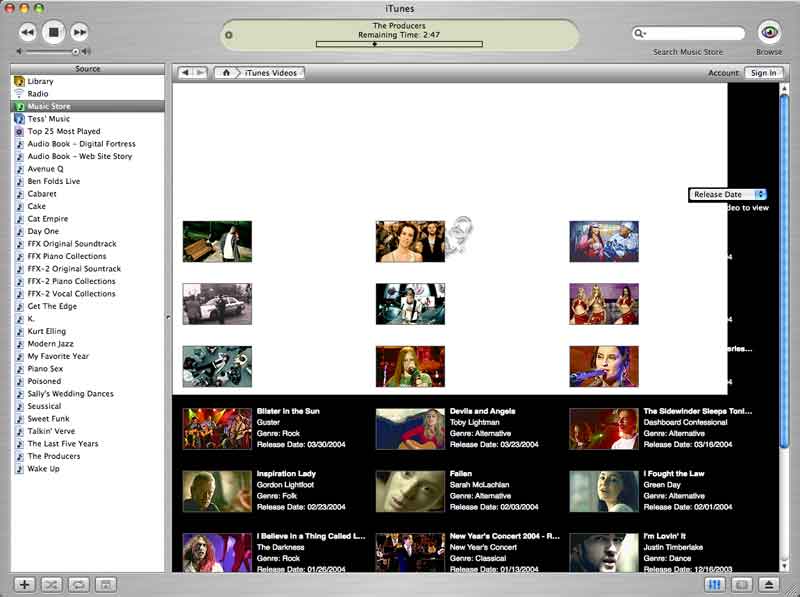800x597 pixels.
Task: Click the iTunes Videos breadcrumb
Action: (x=270, y=73)
